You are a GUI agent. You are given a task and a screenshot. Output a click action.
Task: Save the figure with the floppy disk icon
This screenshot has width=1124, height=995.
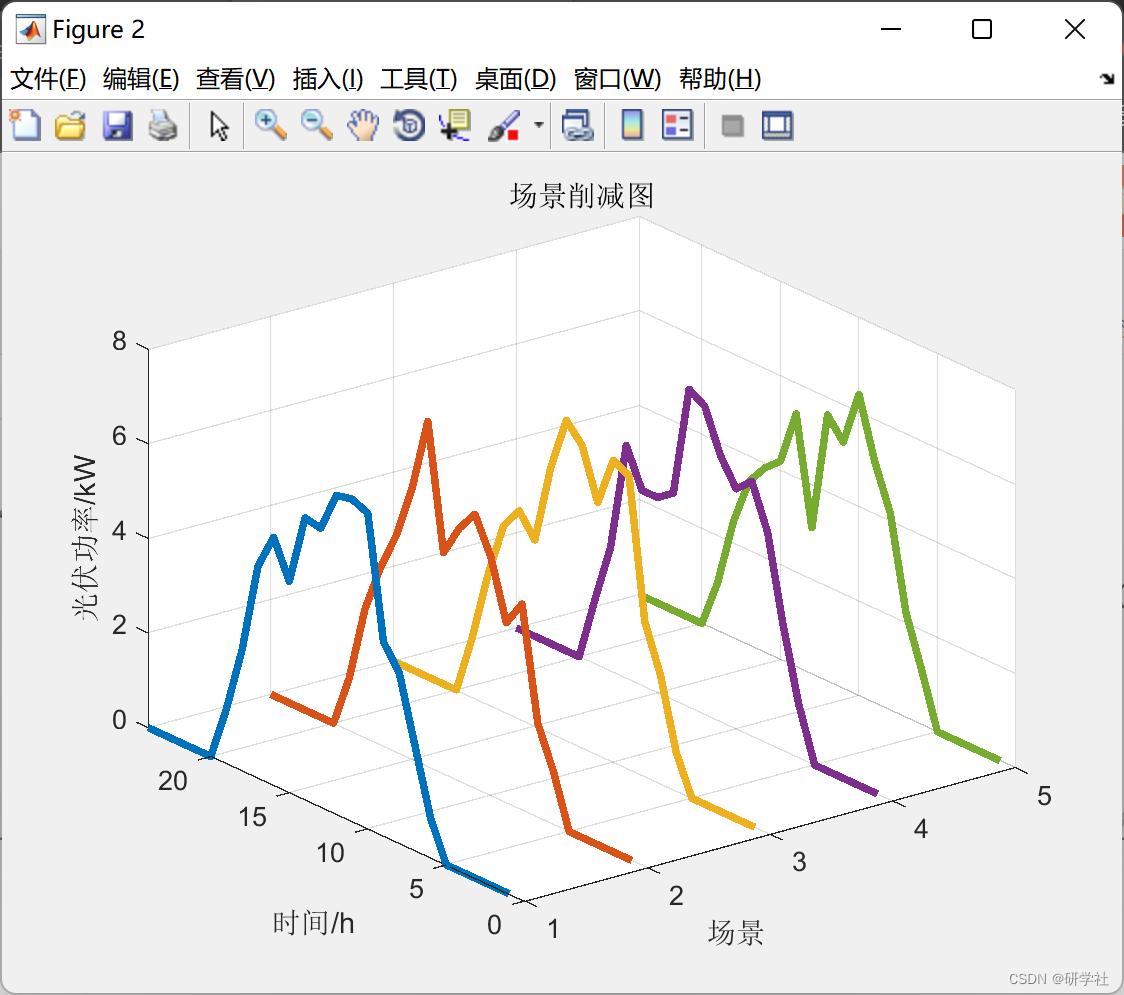coord(117,125)
